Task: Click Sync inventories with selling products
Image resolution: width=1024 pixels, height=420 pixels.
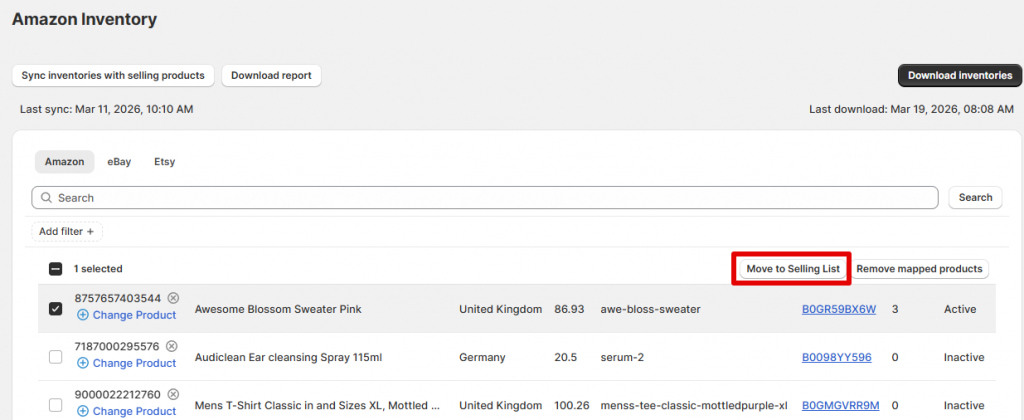Action: [x=113, y=76]
